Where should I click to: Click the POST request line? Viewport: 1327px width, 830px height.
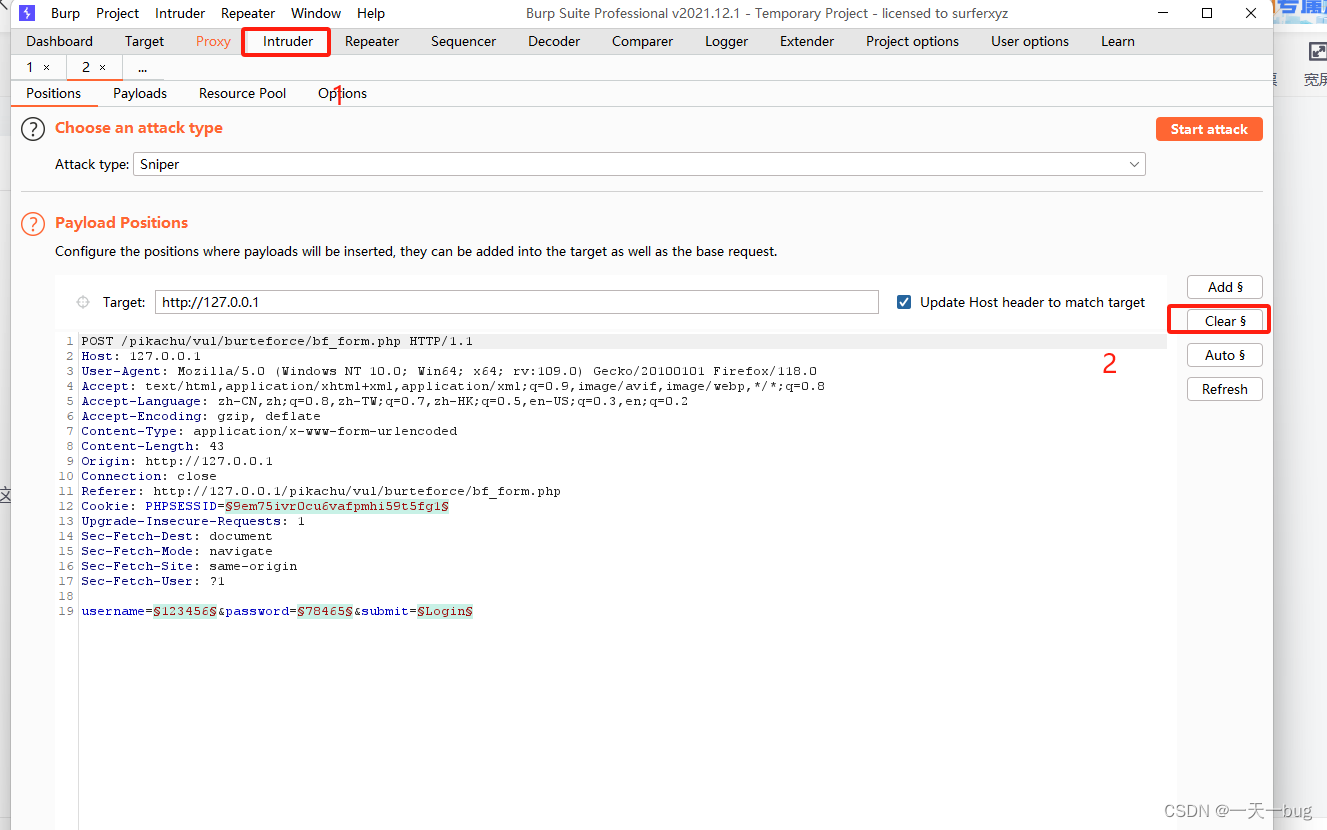[277, 341]
